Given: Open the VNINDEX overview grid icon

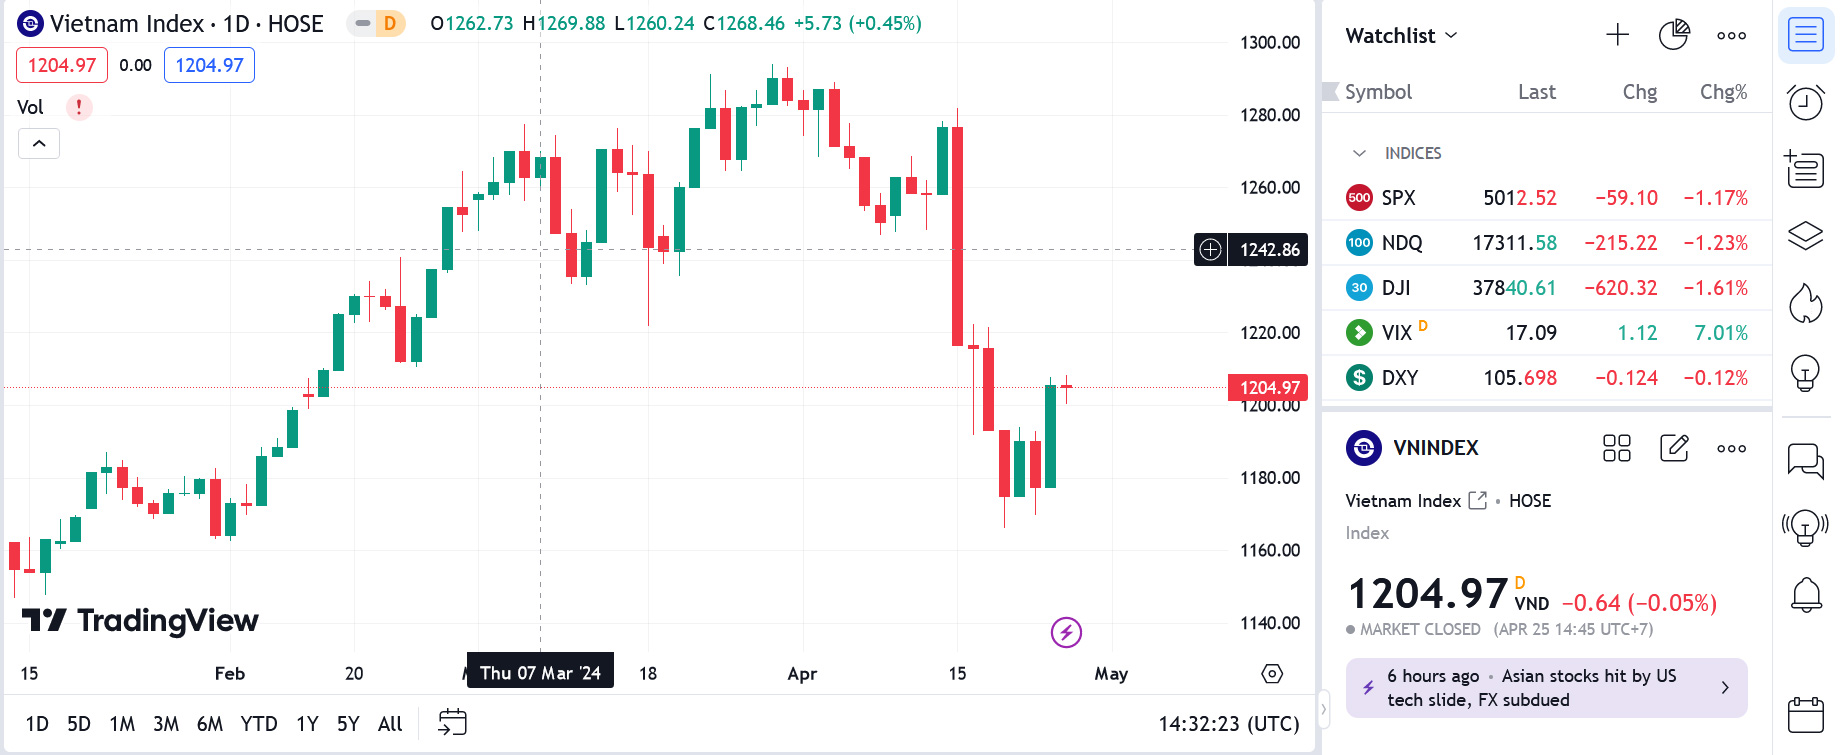Looking at the screenshot, I should 1616,449.
